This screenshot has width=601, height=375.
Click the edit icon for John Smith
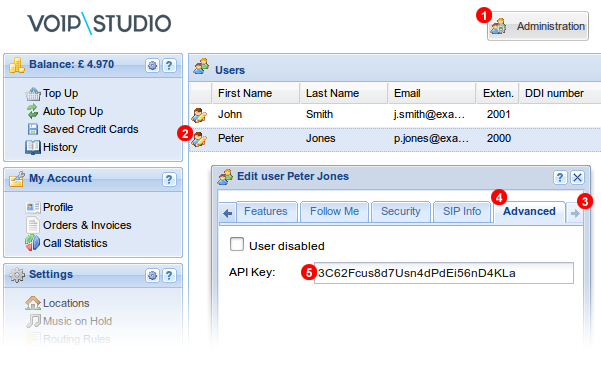pos(199,115)
